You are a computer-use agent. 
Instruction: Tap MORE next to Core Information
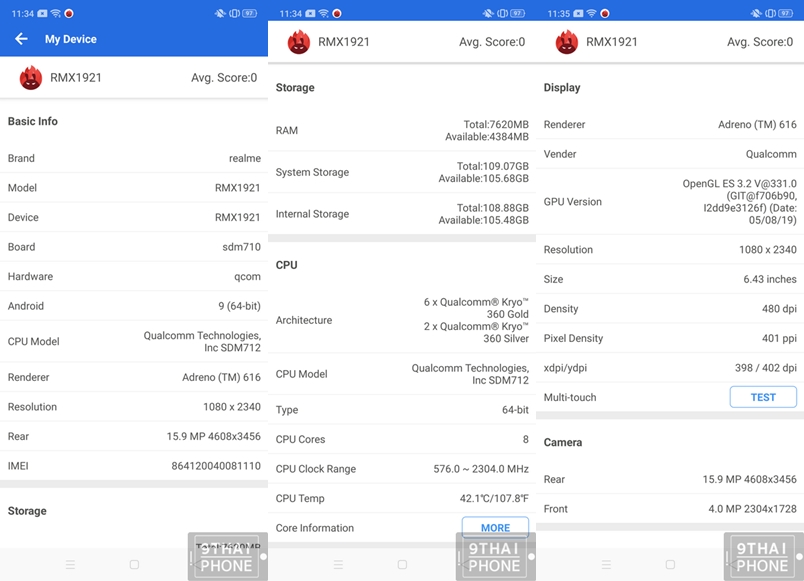[x=495, y=528]
